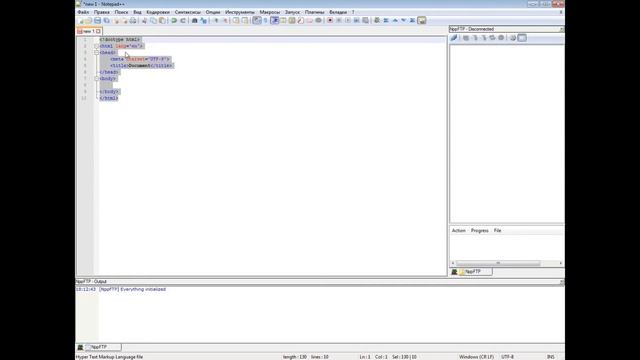Open the Поиск menu

coord(121,12)
